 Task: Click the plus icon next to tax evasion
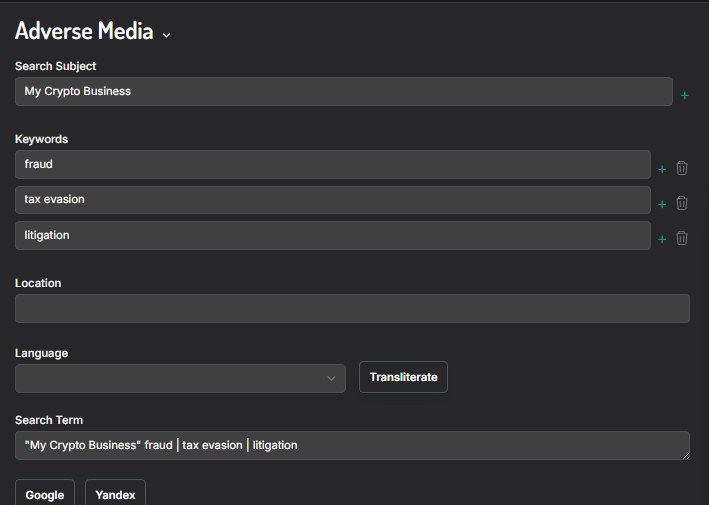pos(662,204)
